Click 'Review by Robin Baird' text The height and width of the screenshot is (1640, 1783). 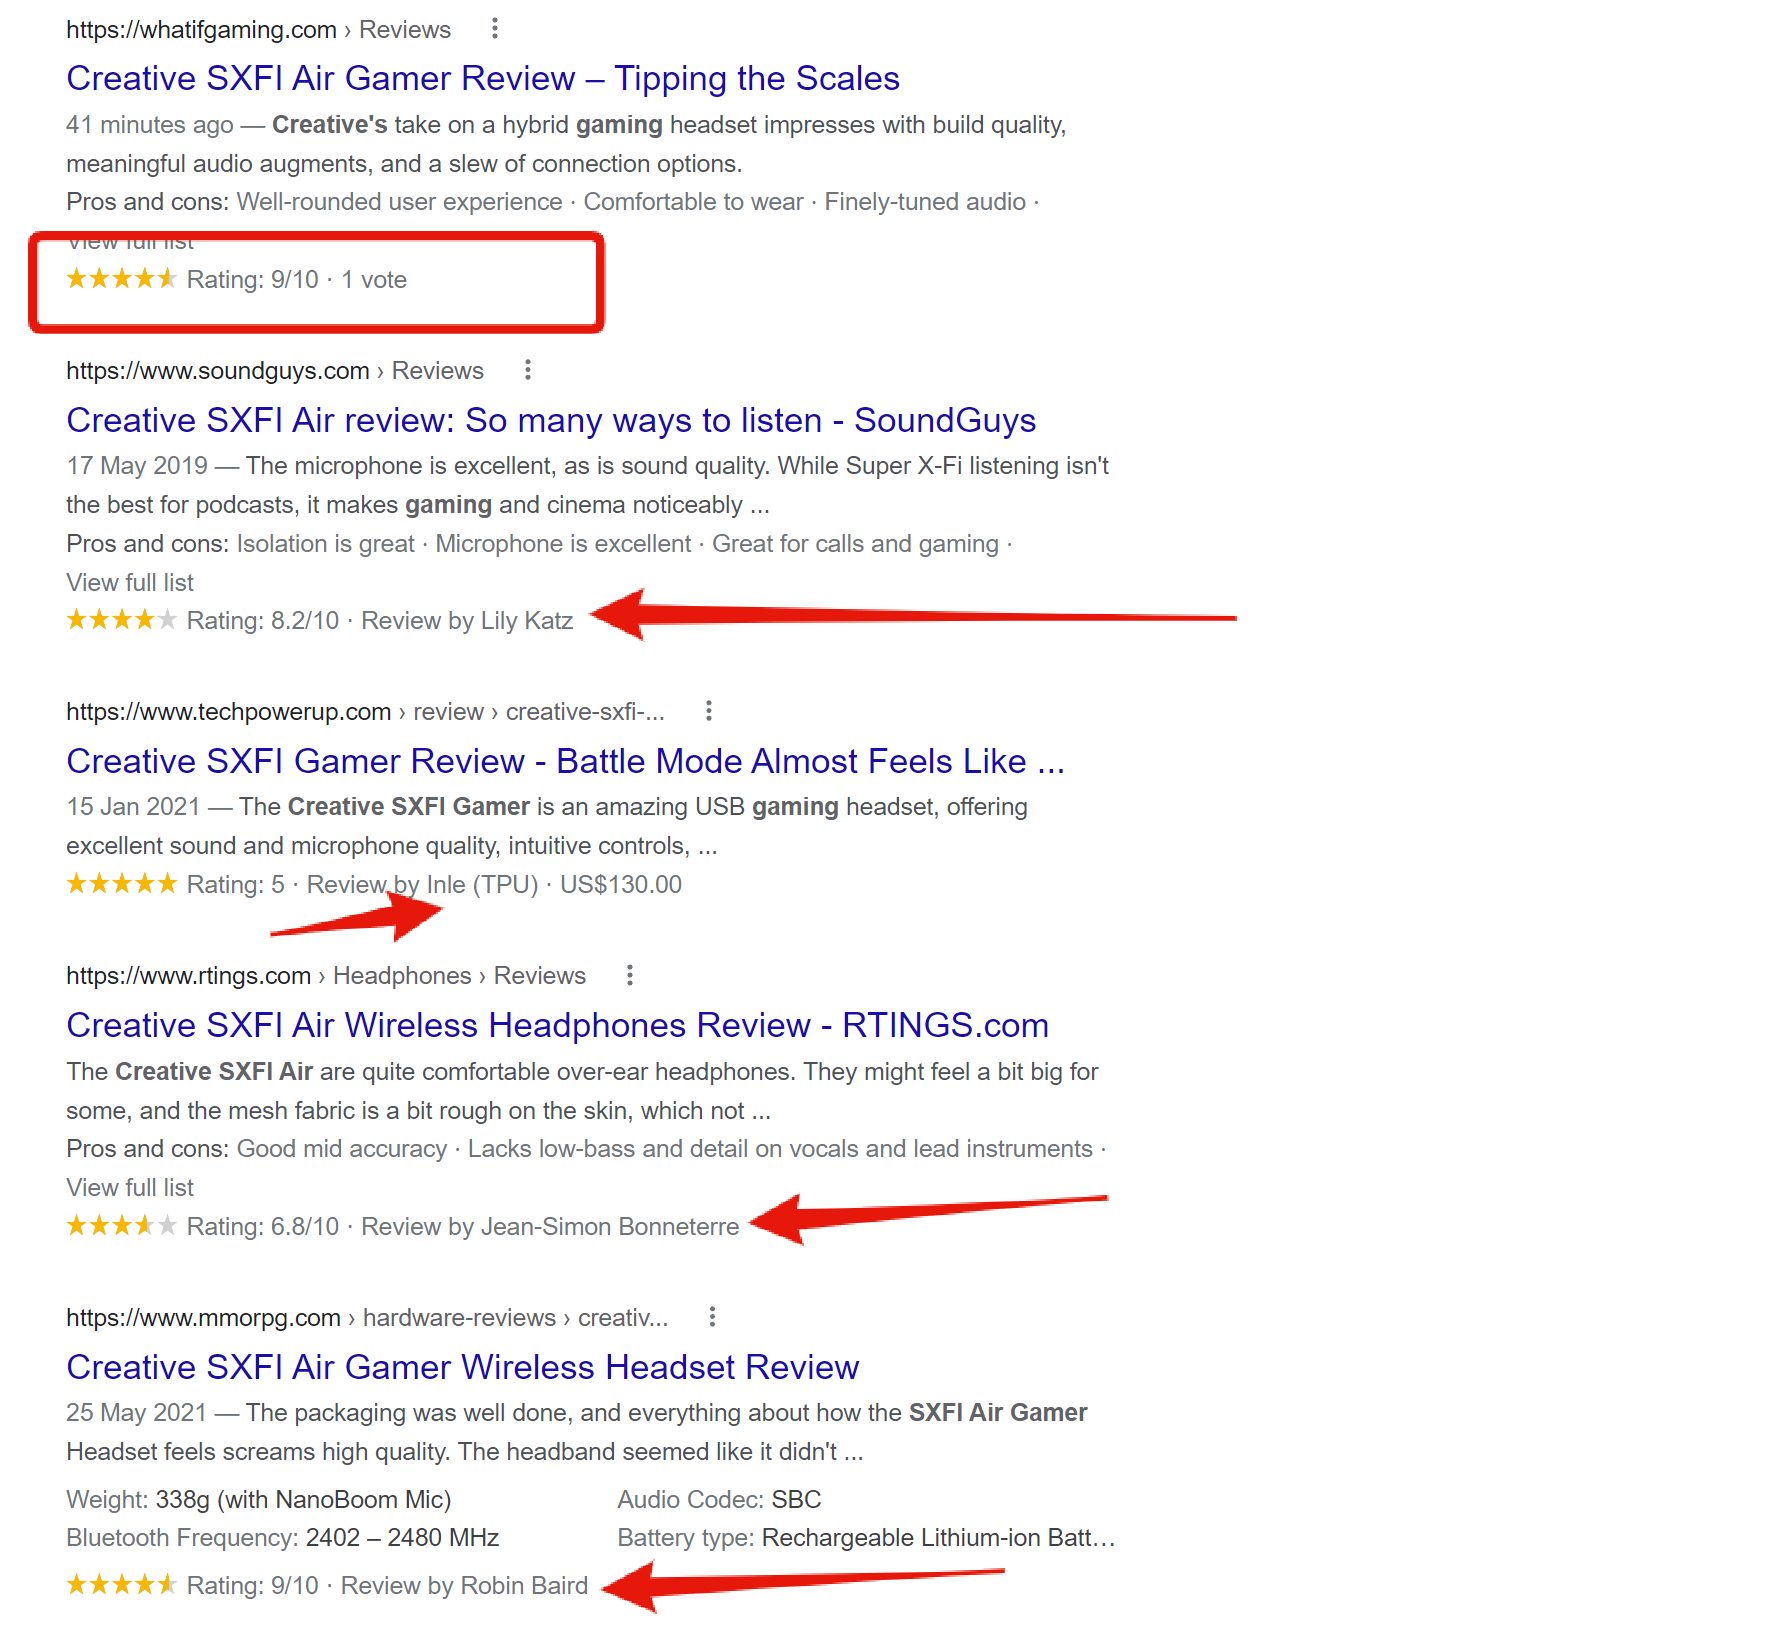point(464,1586)
